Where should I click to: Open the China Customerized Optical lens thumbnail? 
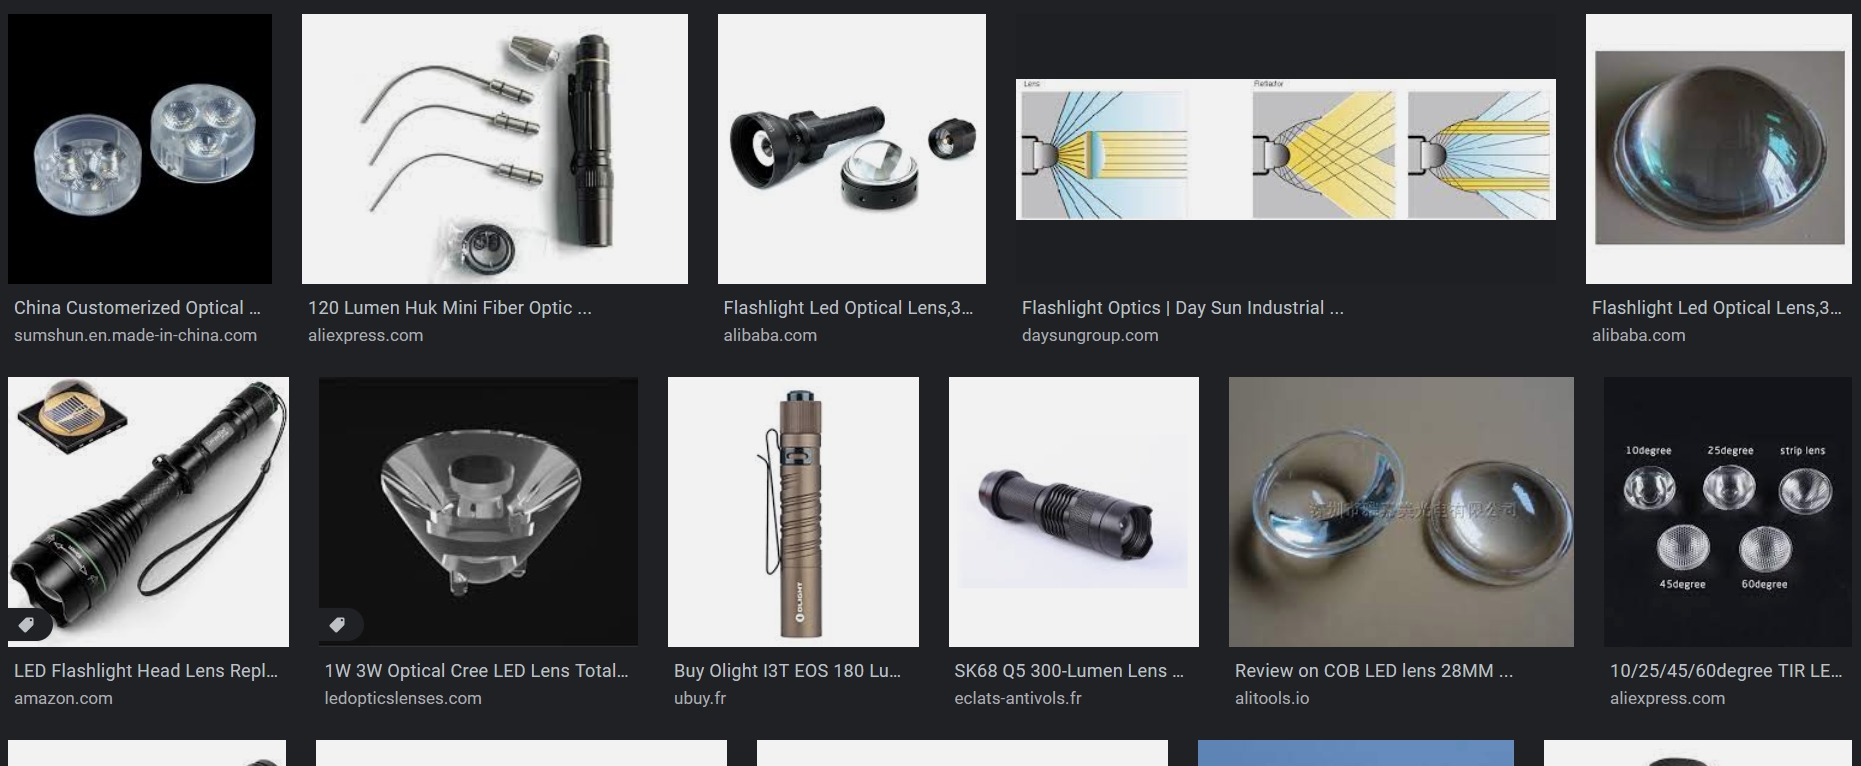140,149
